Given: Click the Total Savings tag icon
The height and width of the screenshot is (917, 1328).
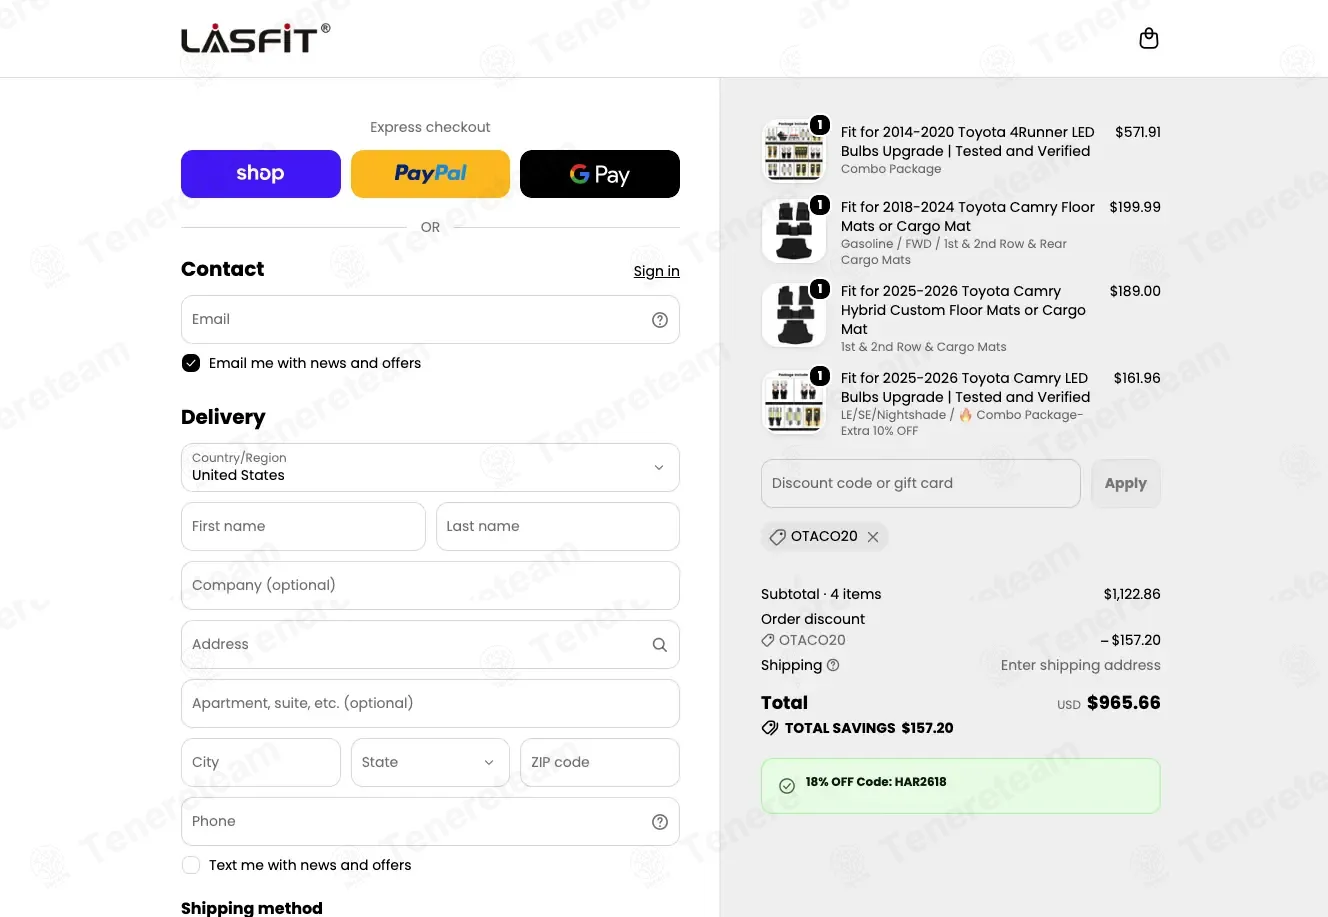Looking at the screenshot, I should click(x=770, y=728).
